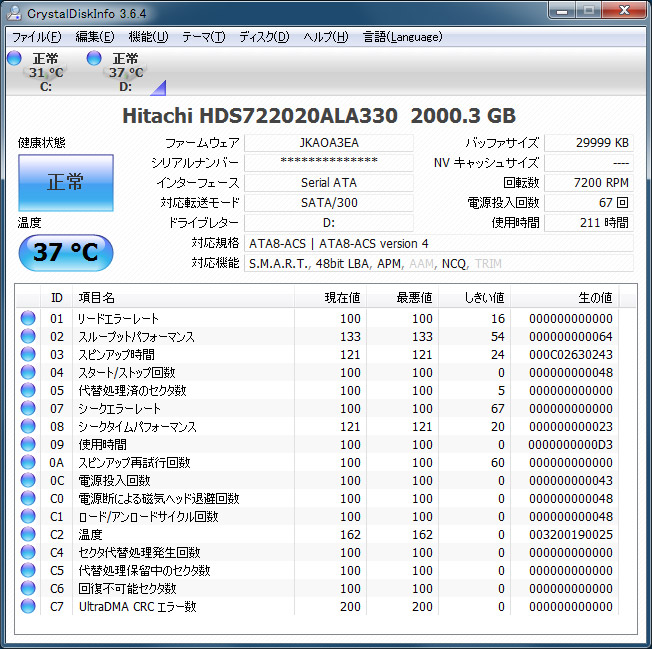Click the blue status orb for drive D:

point(94,59)
